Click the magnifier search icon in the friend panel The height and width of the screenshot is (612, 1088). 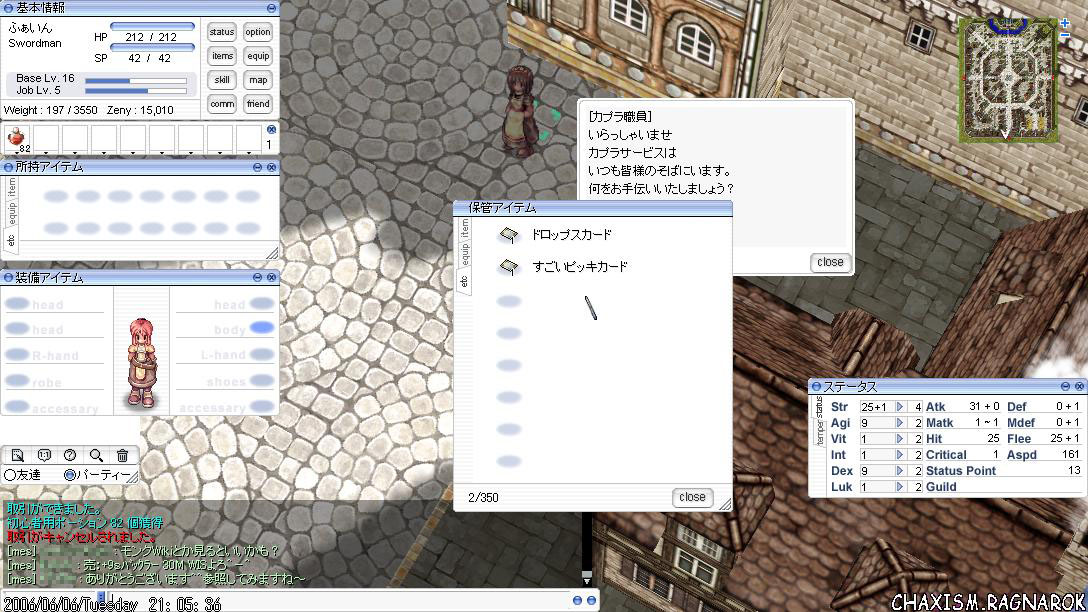coord(96,456)
